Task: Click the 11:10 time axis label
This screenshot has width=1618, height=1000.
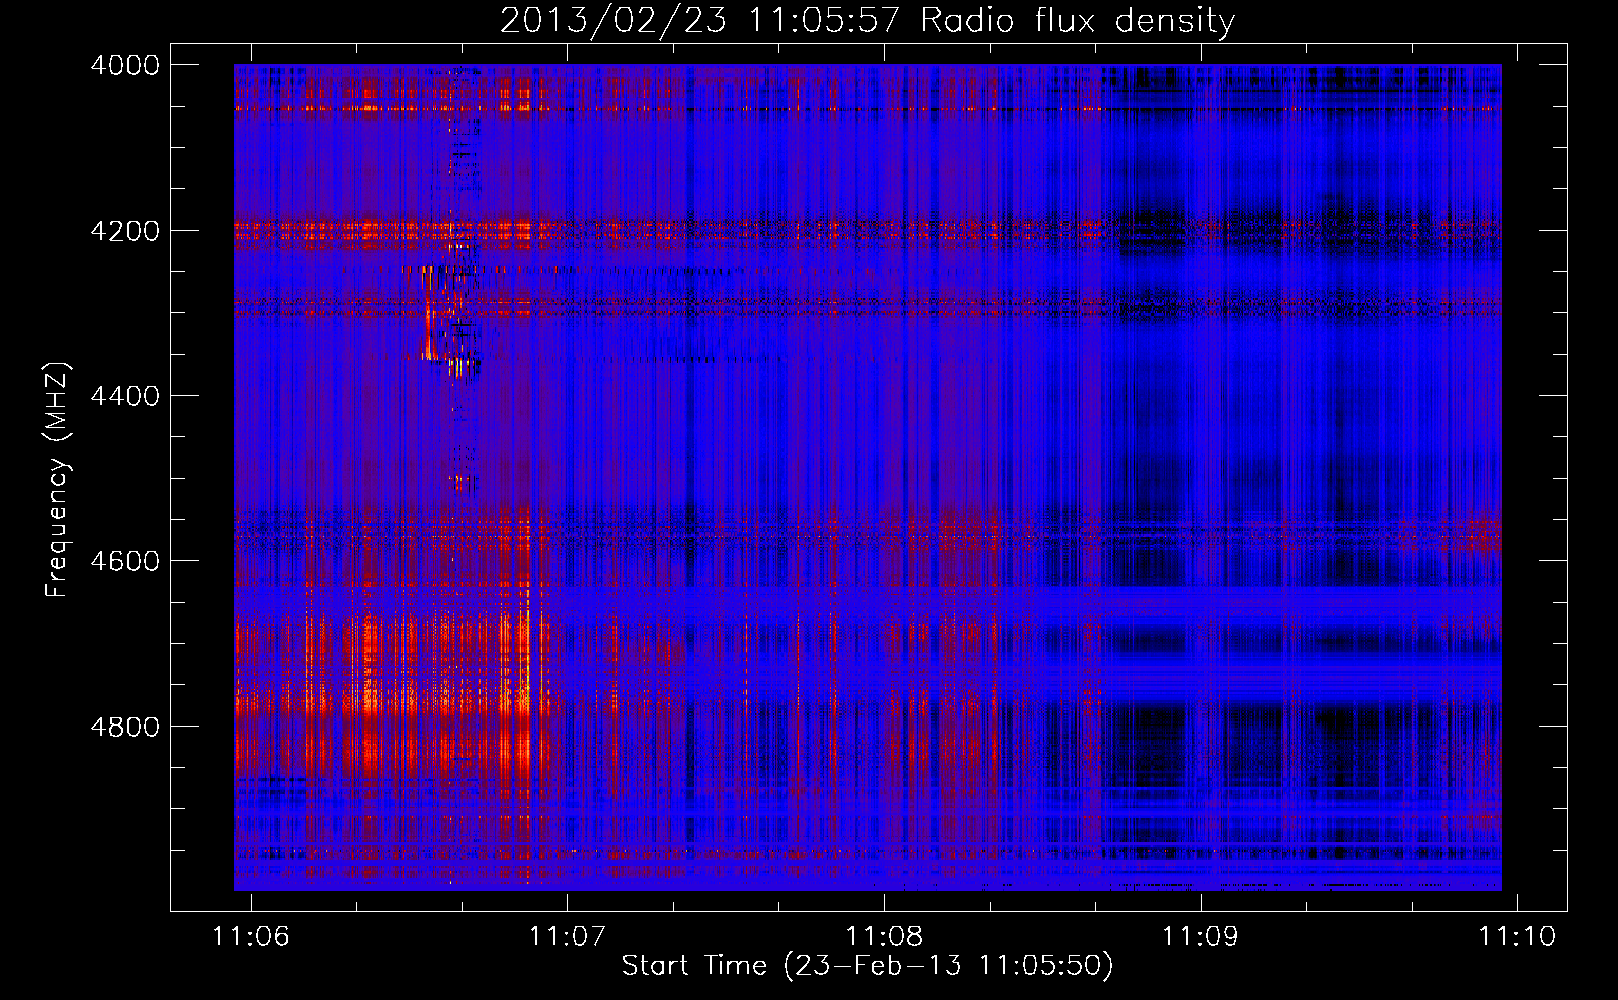Action: click(1517, 936)
